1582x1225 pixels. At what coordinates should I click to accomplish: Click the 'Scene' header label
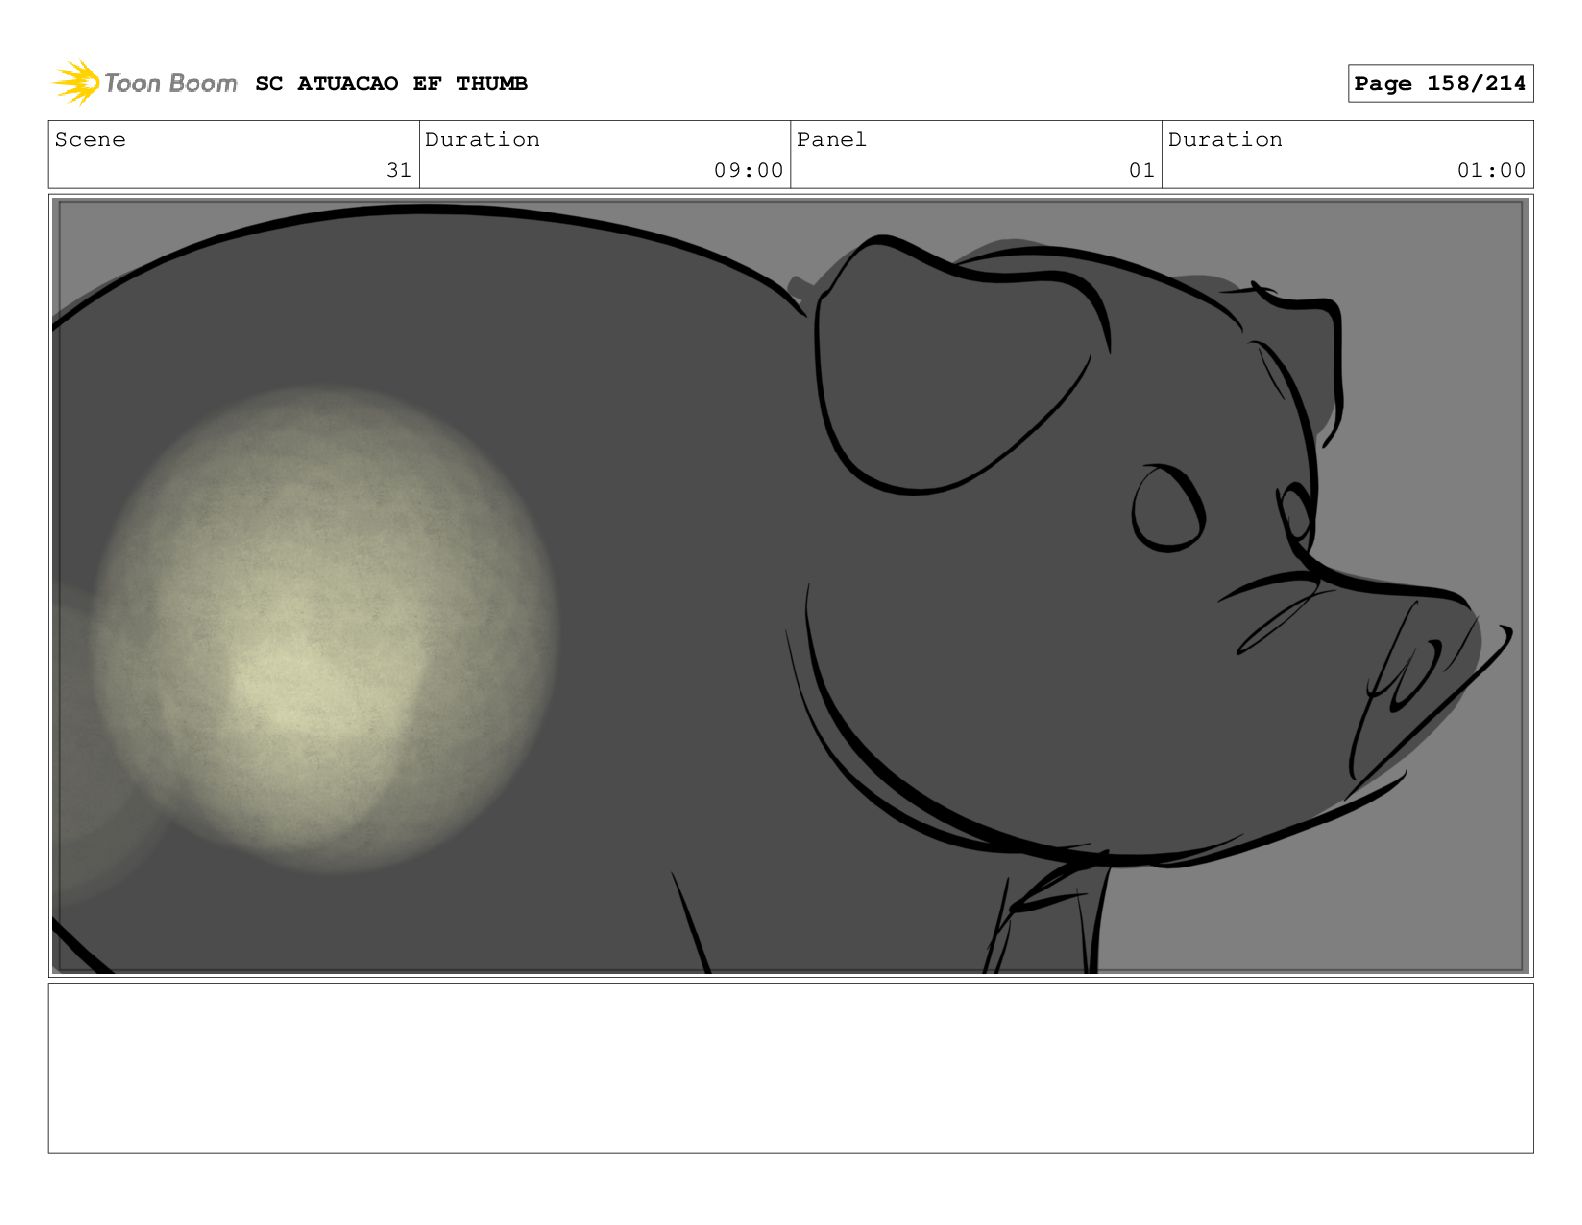(90, 140)
